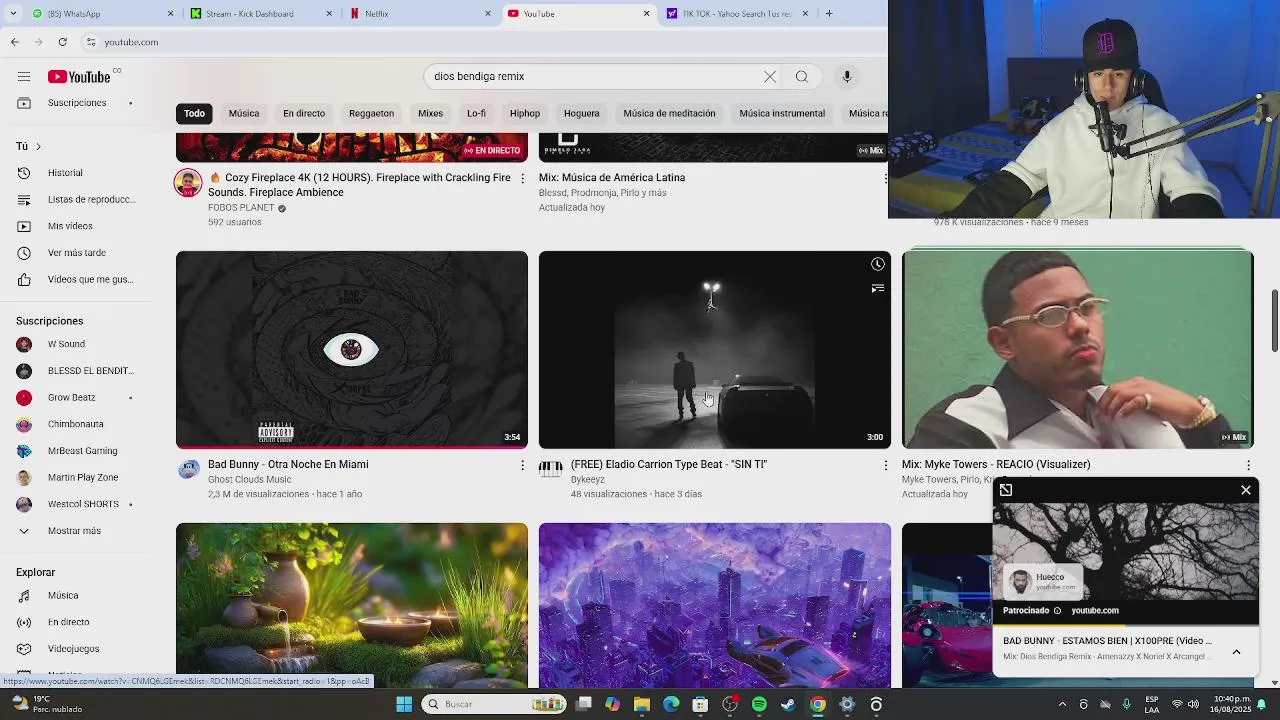Open En directo under Explorar
The image size is (1280, 720).
[68, 622]
